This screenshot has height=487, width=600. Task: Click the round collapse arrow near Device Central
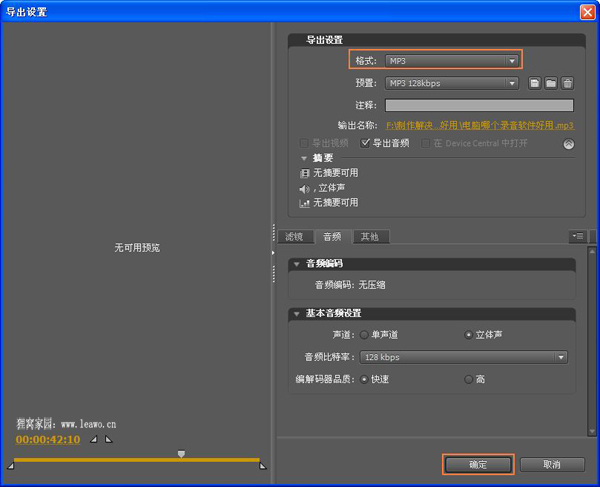568,144
